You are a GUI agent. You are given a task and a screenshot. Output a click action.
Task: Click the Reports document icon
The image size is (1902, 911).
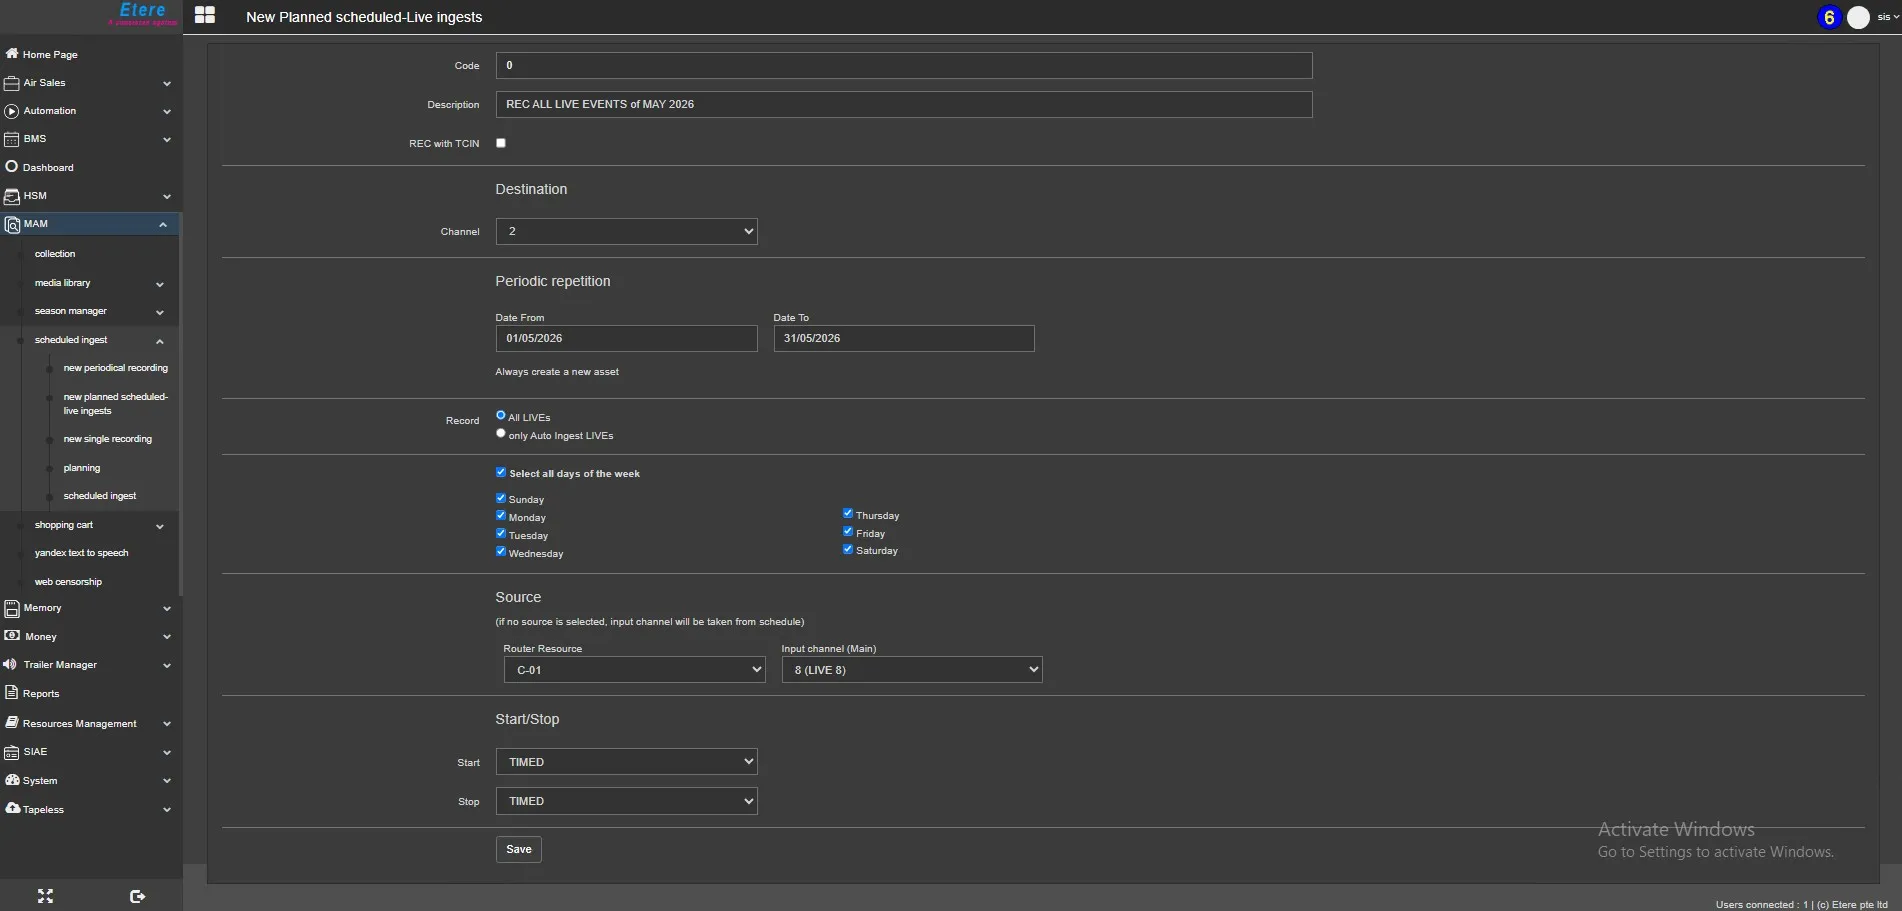pos(12,693)
